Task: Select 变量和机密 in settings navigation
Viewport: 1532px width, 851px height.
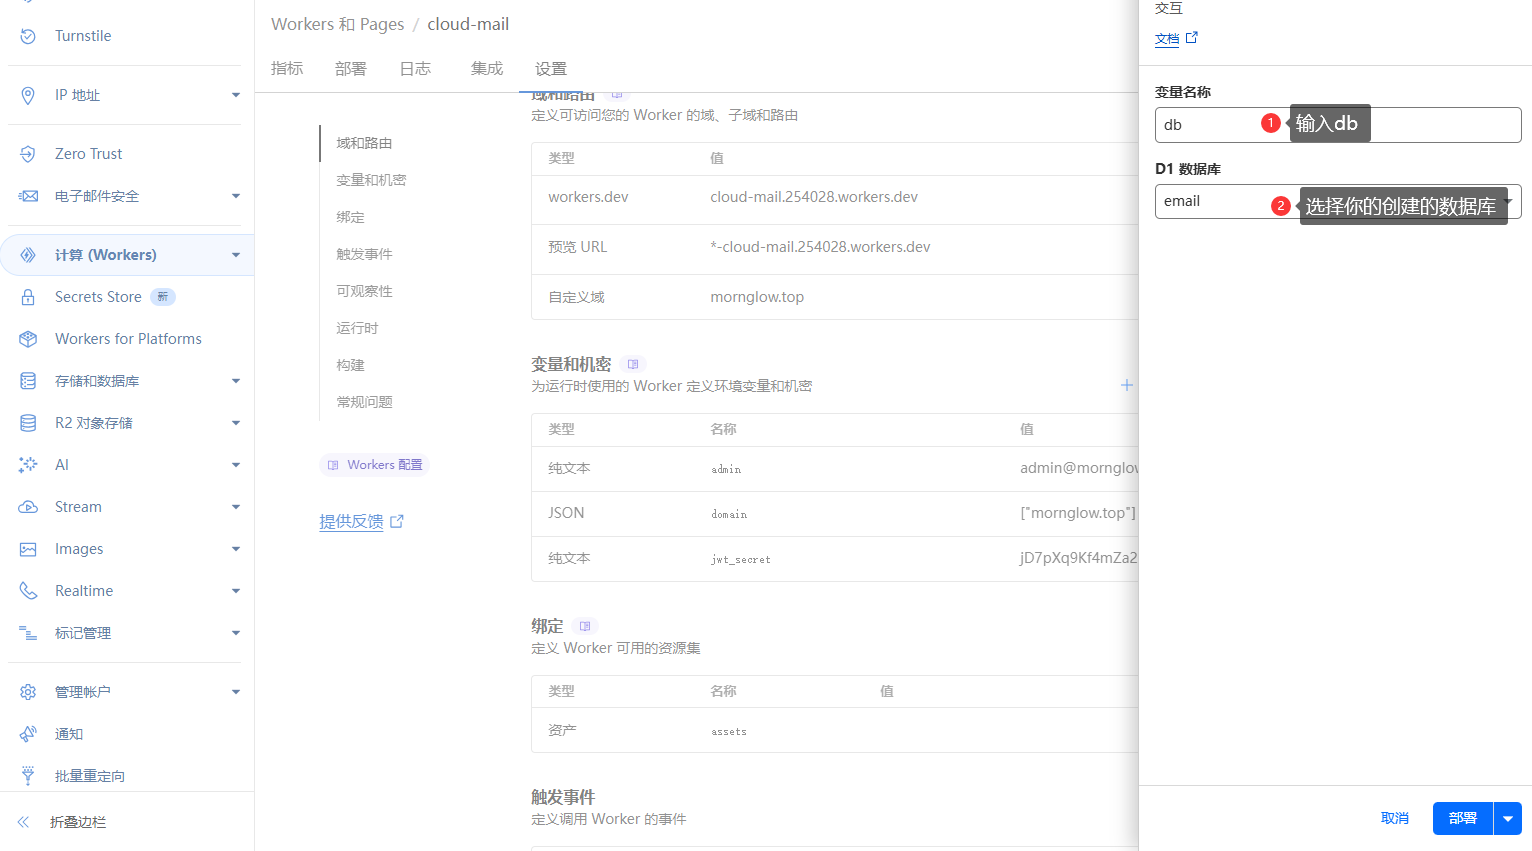Action: click(x=371, y=180)
